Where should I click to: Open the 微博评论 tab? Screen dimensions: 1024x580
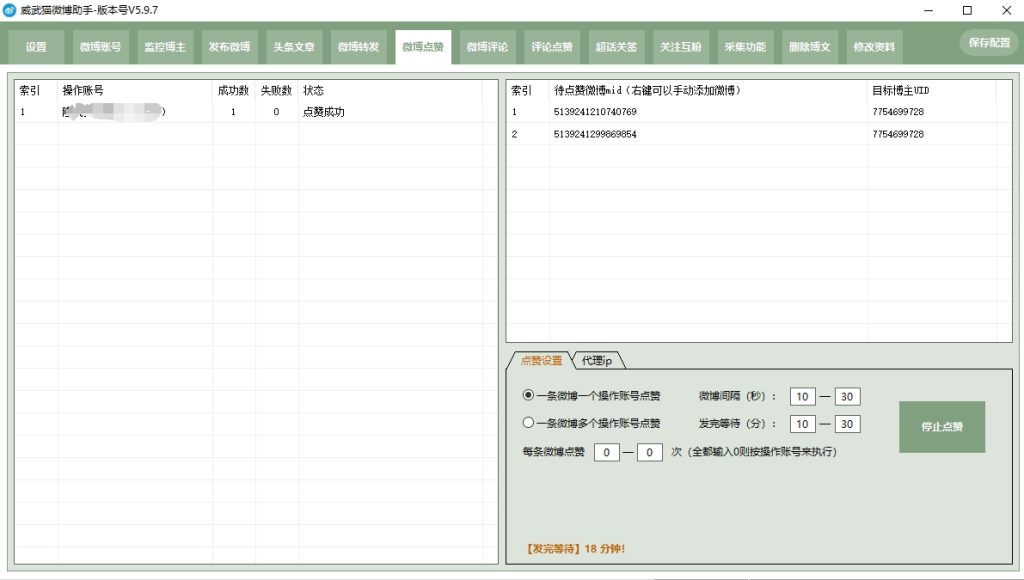[x=486, y=46]
